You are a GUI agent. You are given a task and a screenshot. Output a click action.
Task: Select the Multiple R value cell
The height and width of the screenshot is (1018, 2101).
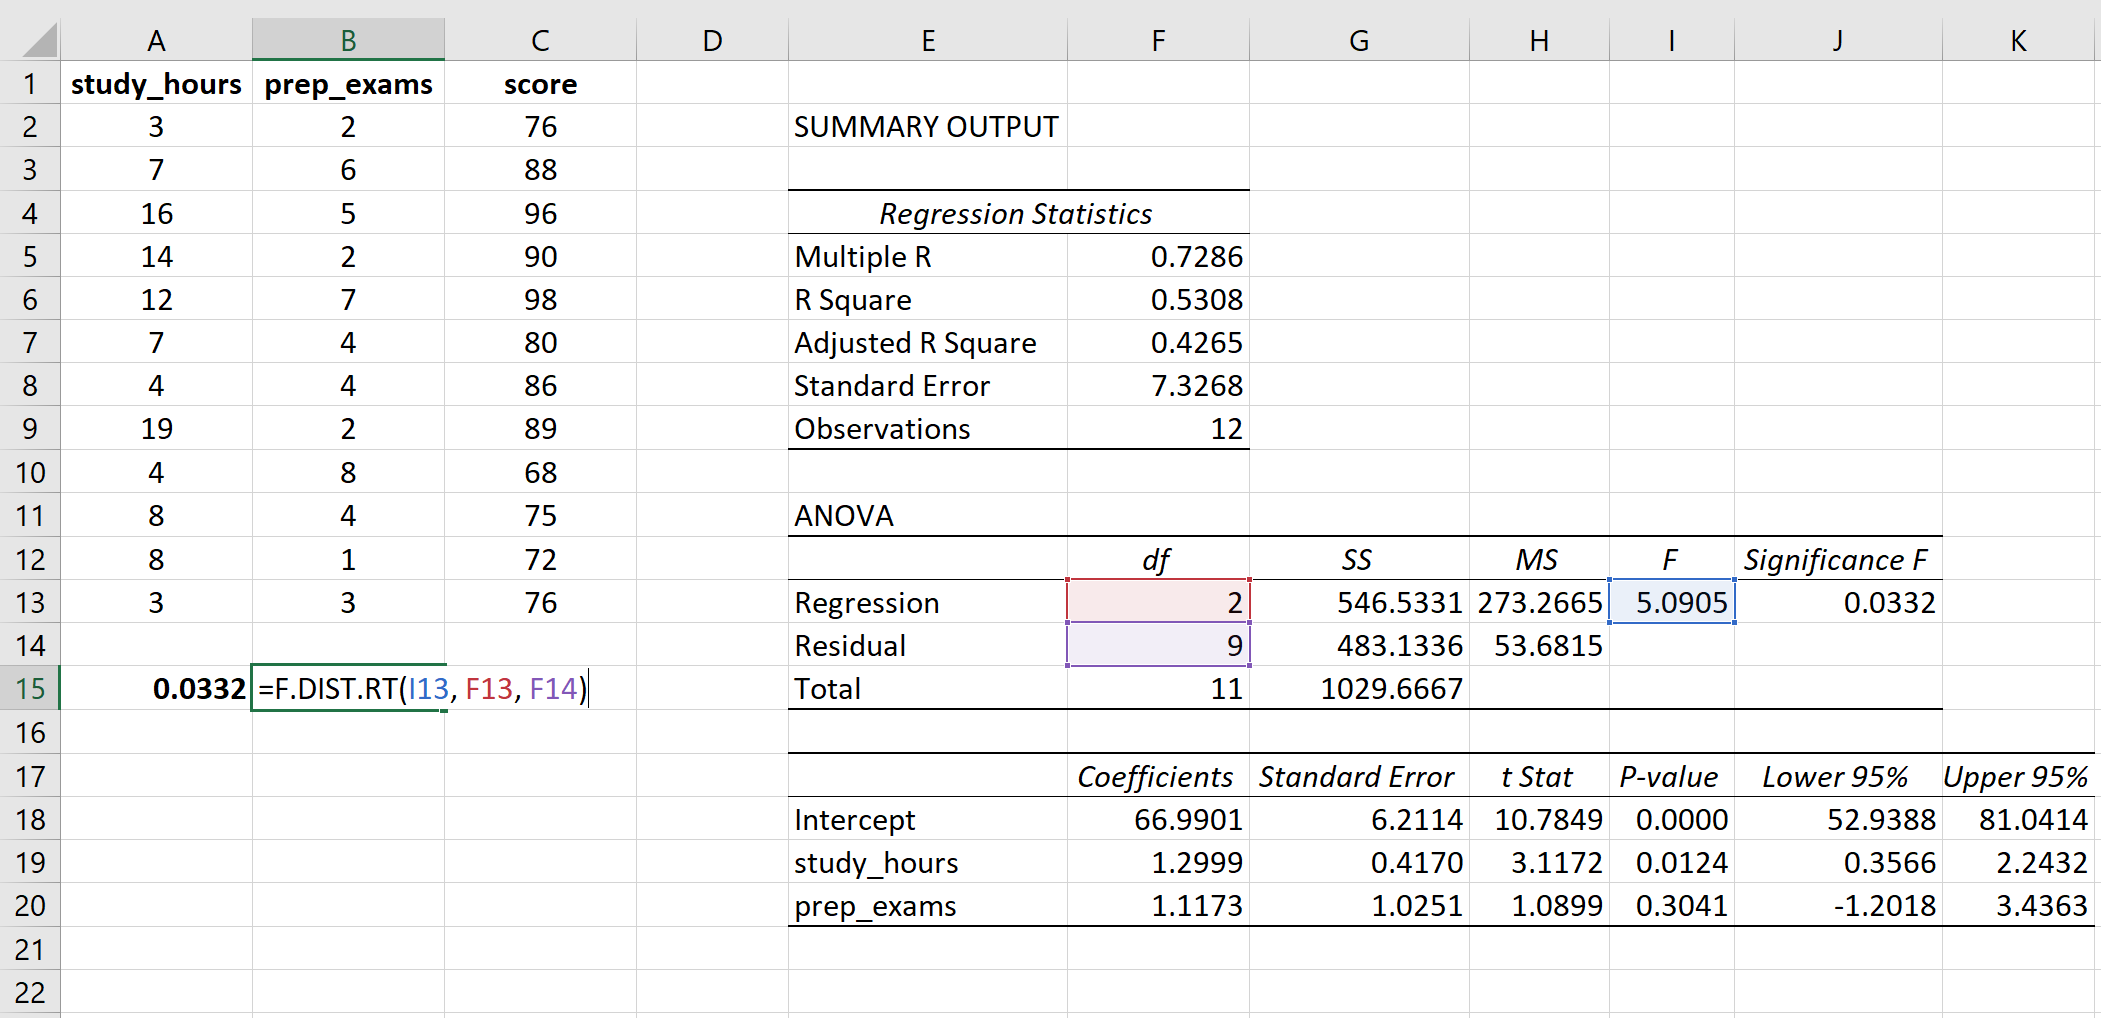click(x=1158, y=256)
